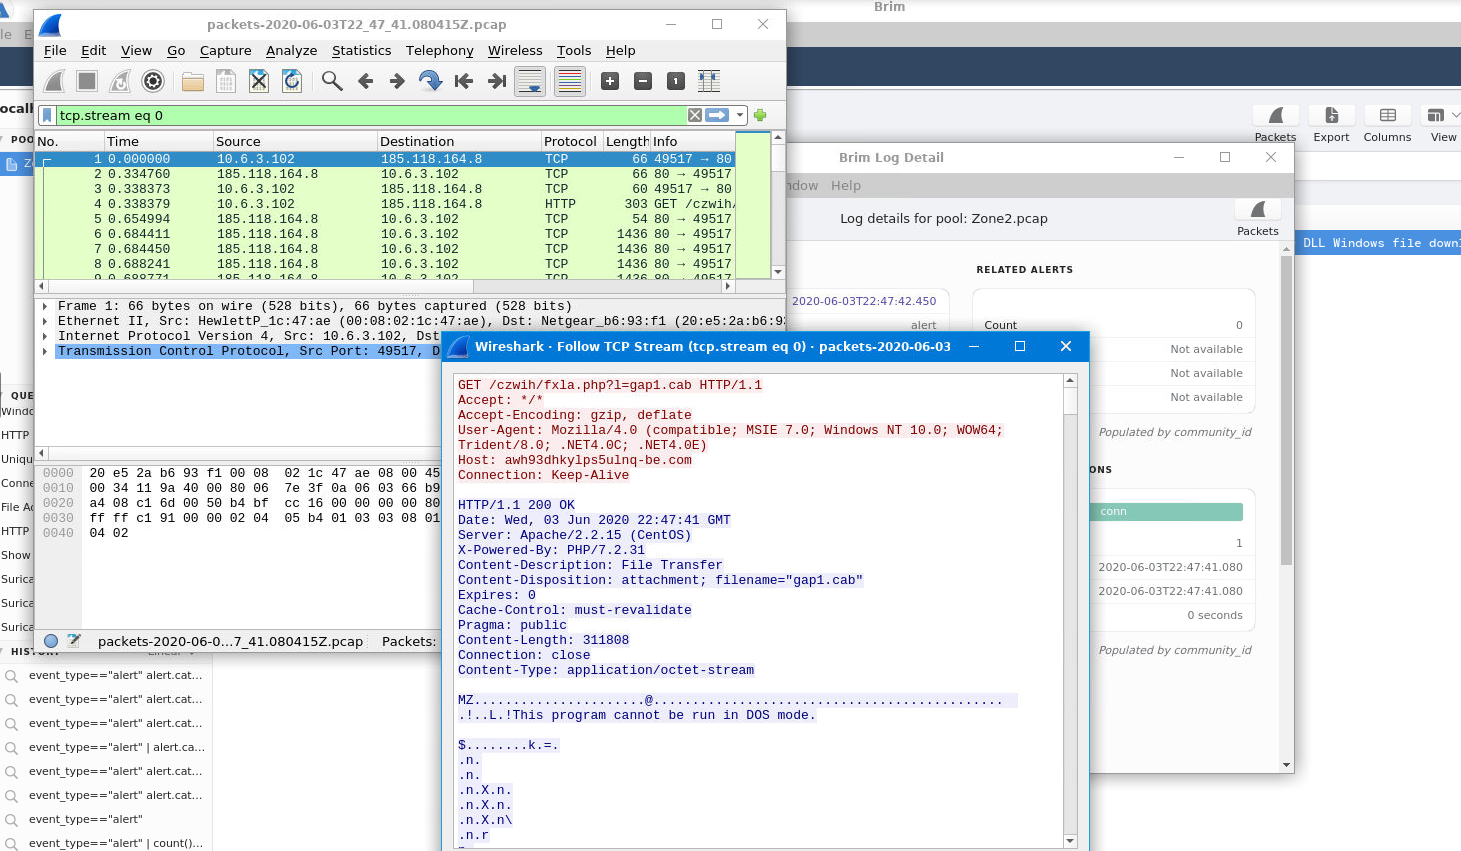This screenshot has width=1461, height=851.
Task: Open a capture file folder icon
Action: click(193, 82)
